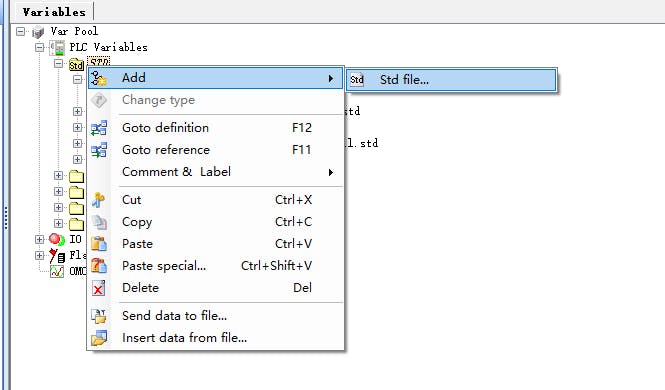Click the red Delete X icon
Screen dimensions: 665x390
click(x=98, y=288)
